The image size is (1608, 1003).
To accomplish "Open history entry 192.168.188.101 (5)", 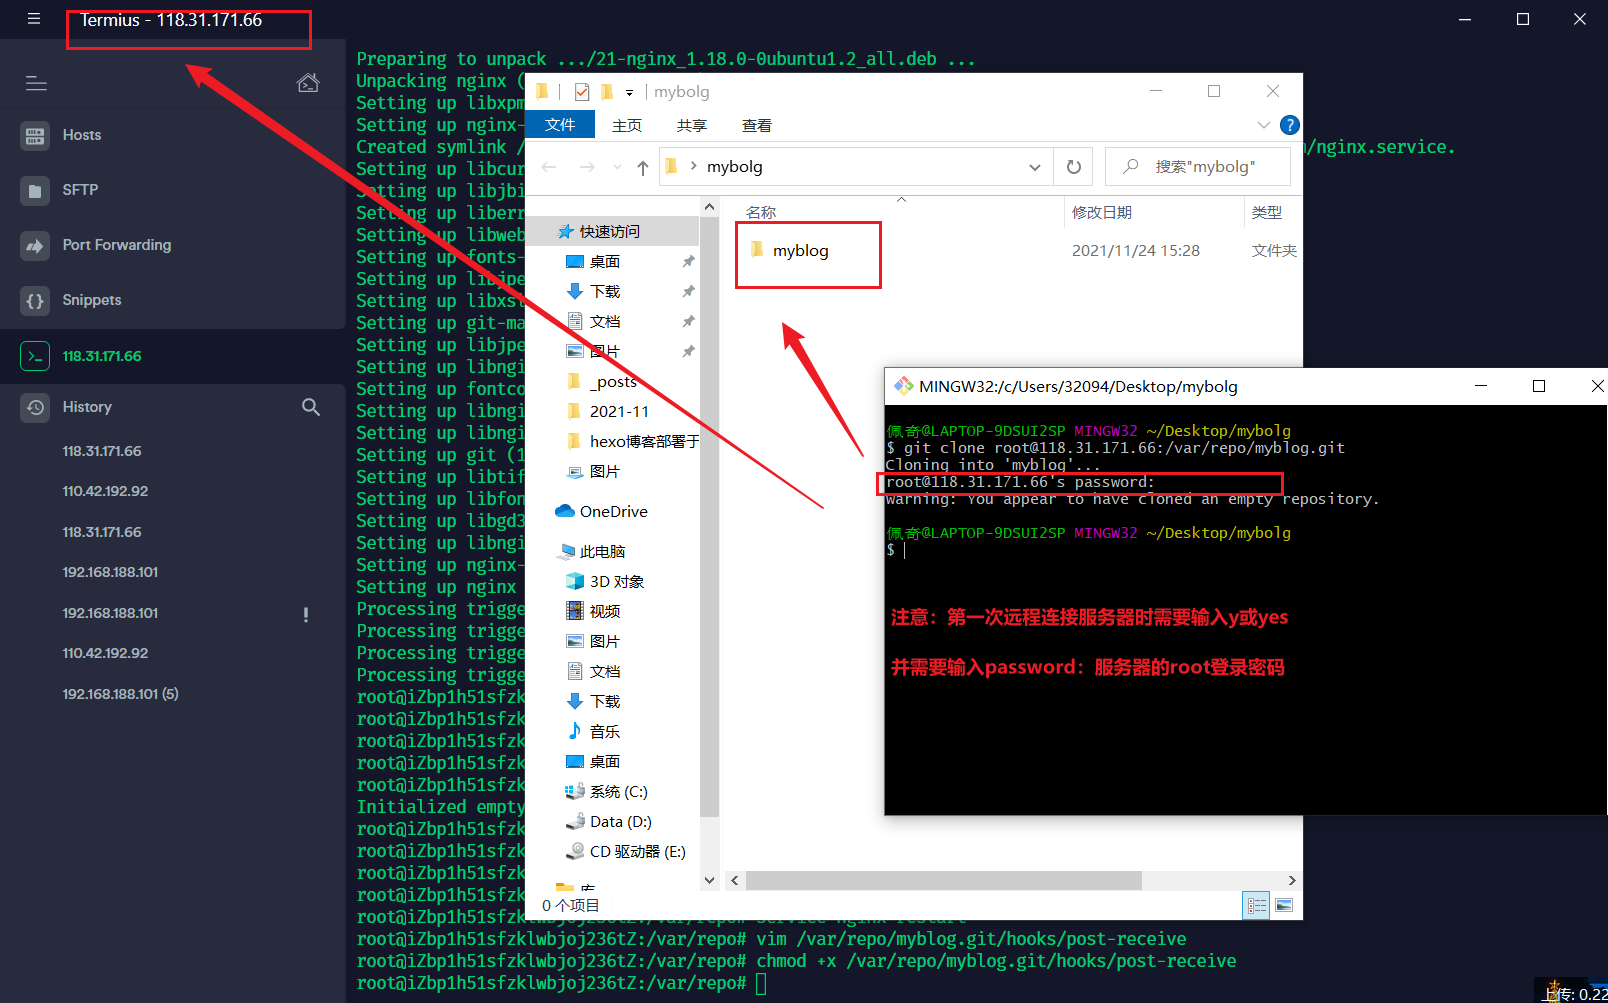I will point(120,694).
